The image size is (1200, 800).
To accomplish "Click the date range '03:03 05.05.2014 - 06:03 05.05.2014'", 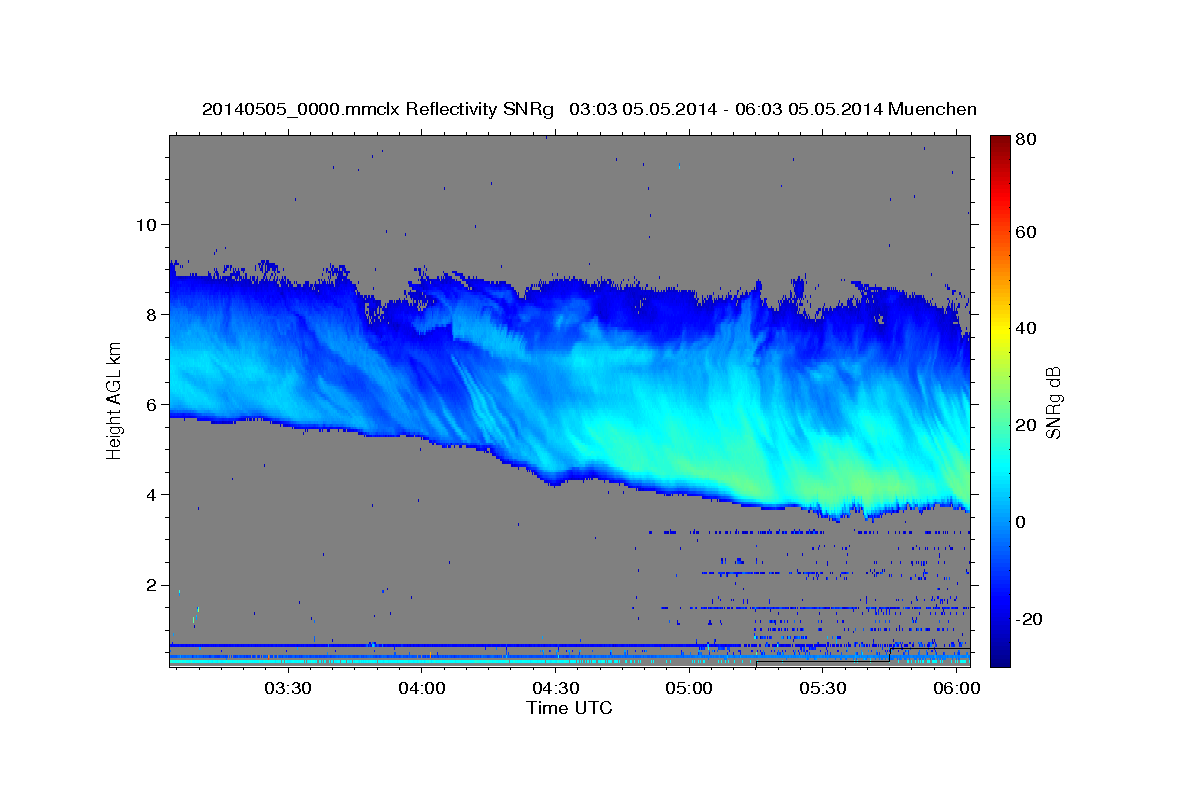I will 725,109.
